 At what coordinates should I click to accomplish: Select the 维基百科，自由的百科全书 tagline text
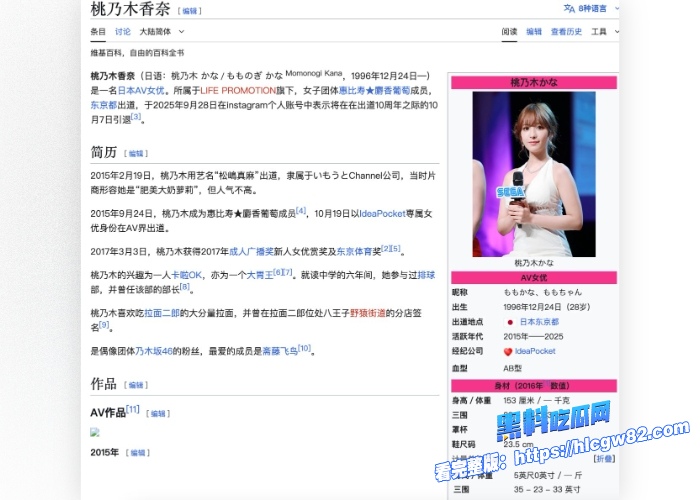tap(137, 53)
